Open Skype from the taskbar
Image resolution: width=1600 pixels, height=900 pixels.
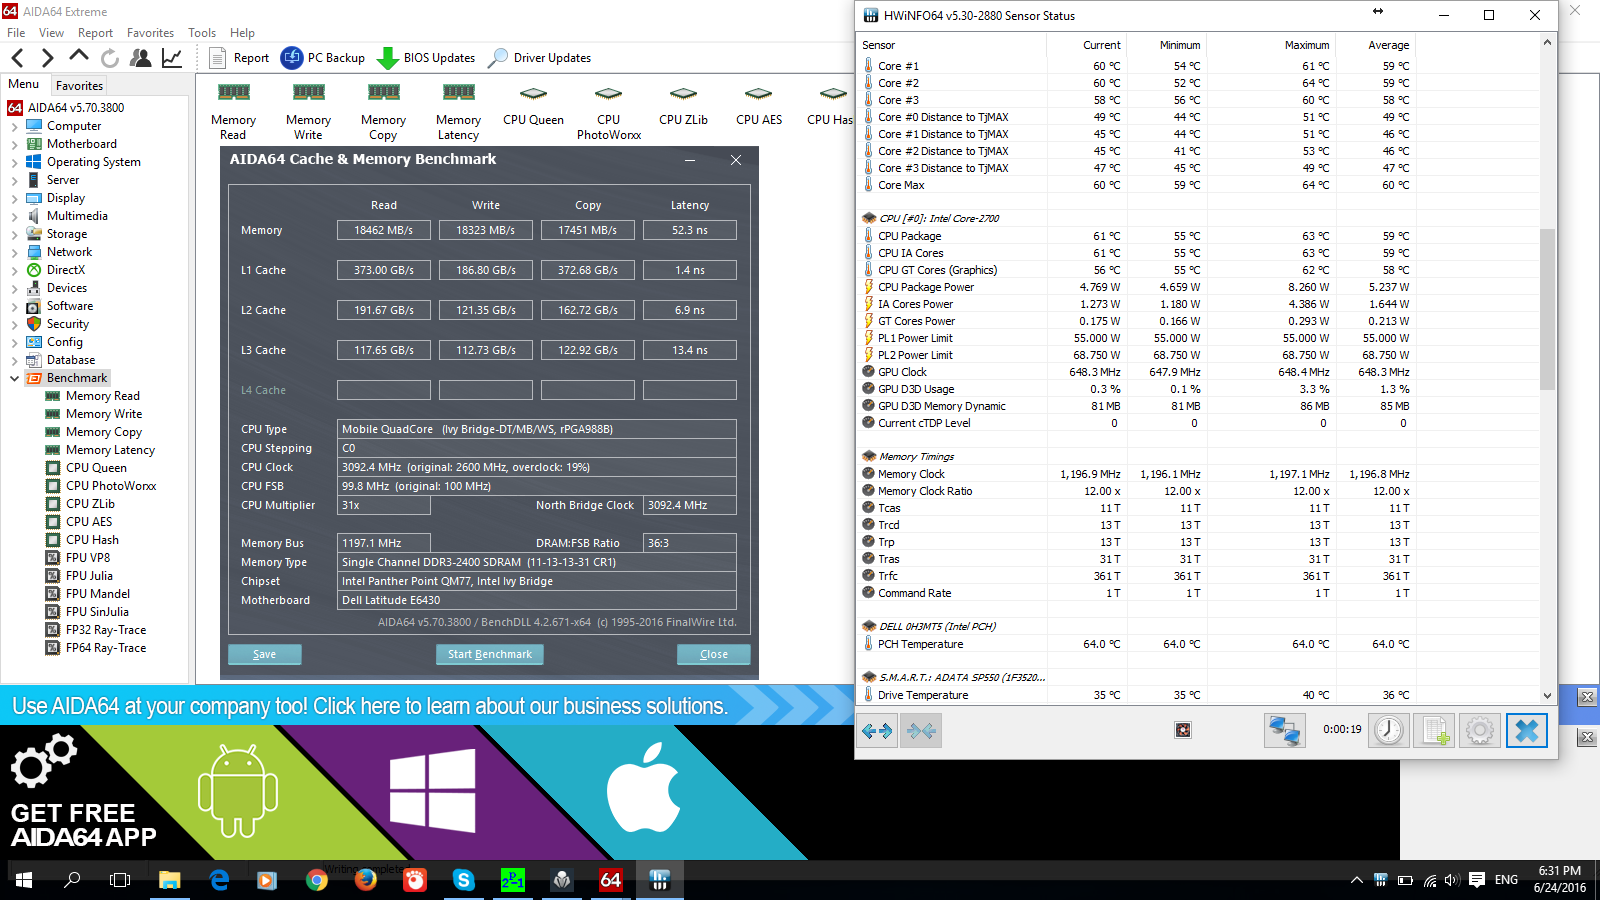tap(463, 880)
